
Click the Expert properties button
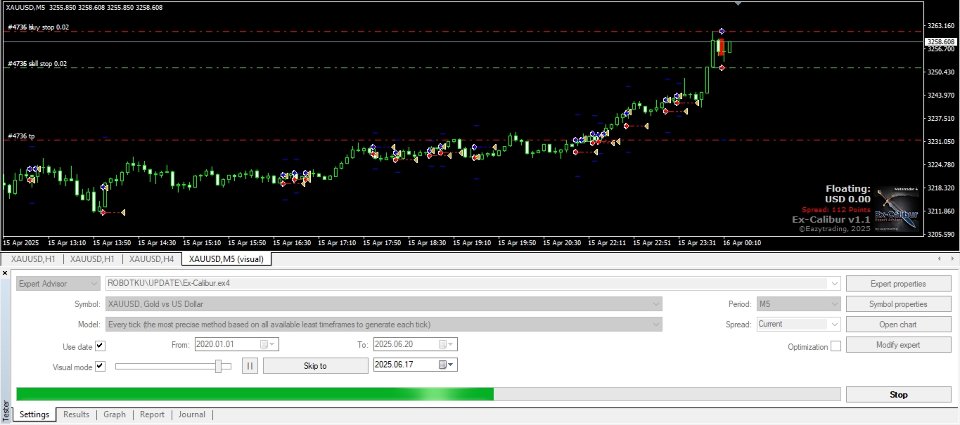pyautogui.click(x=898, y=284)
